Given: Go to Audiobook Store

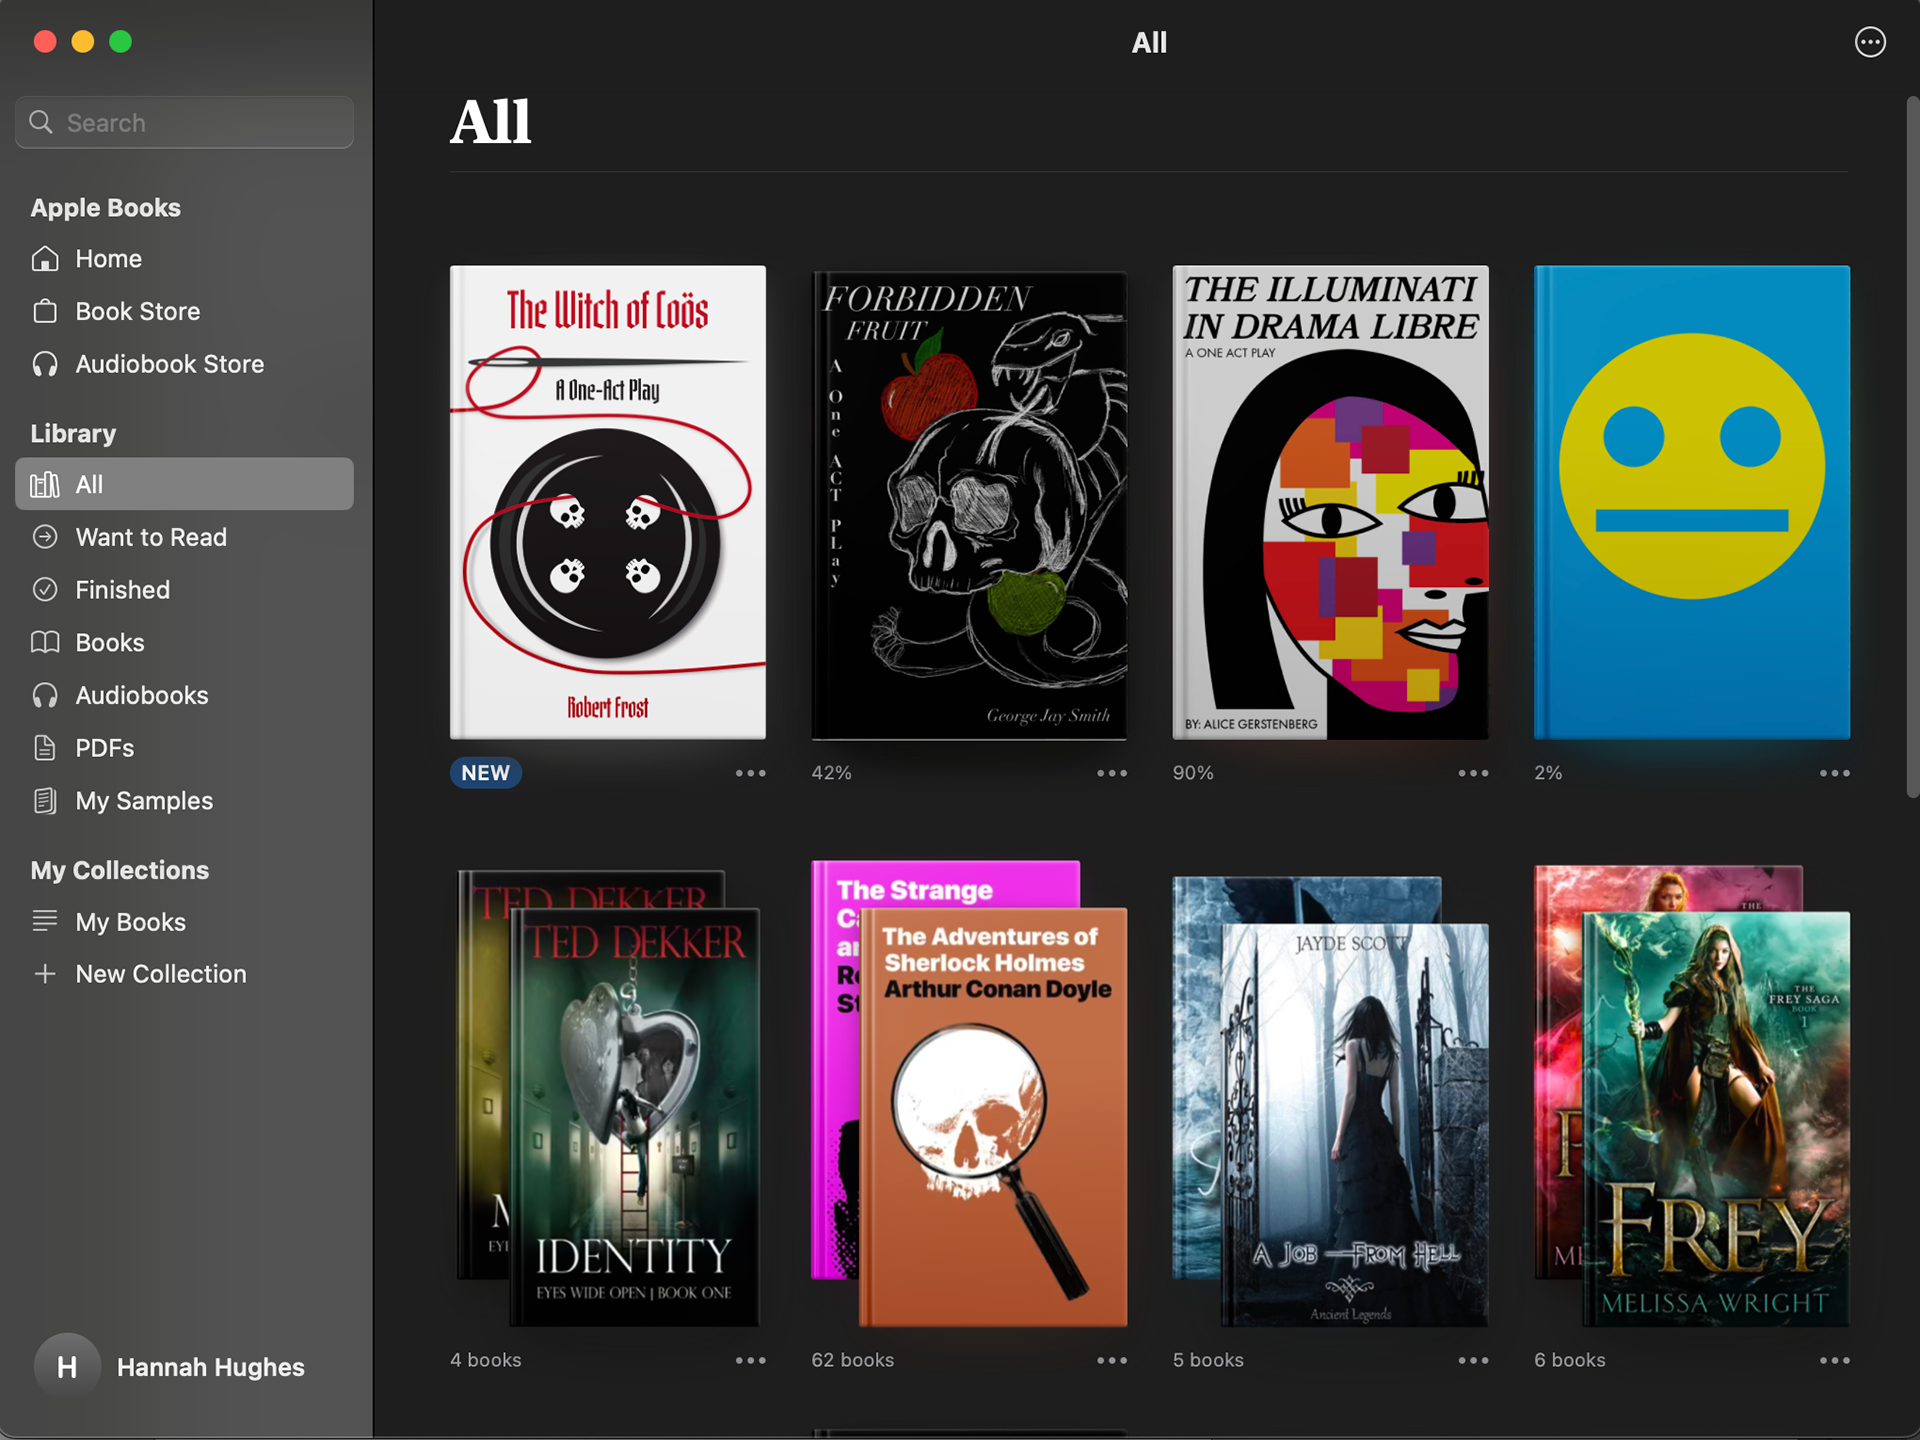Looking at the screenshot, I should coord(184,364).
